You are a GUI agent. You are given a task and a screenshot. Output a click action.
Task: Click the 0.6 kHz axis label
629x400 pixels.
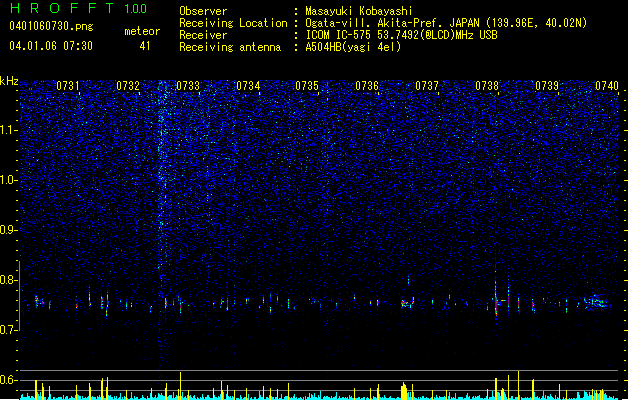tap(8, 380)
